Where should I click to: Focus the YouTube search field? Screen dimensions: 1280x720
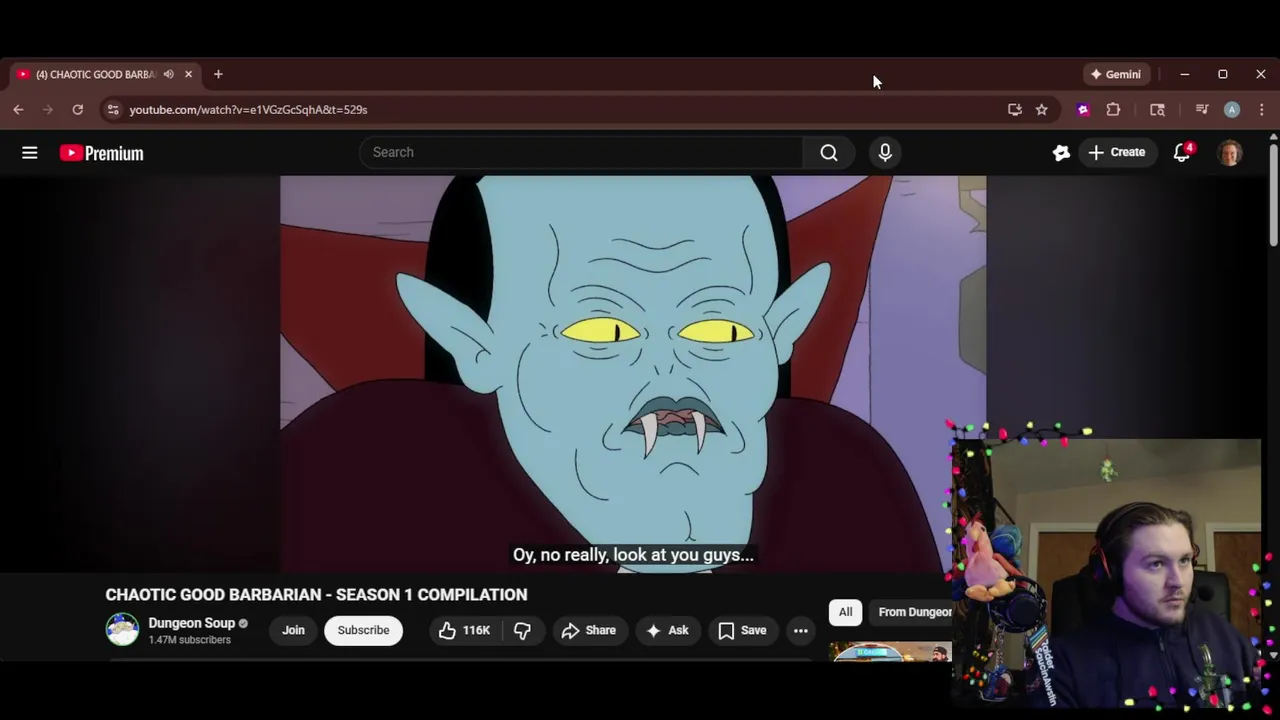tap(581, 152)
